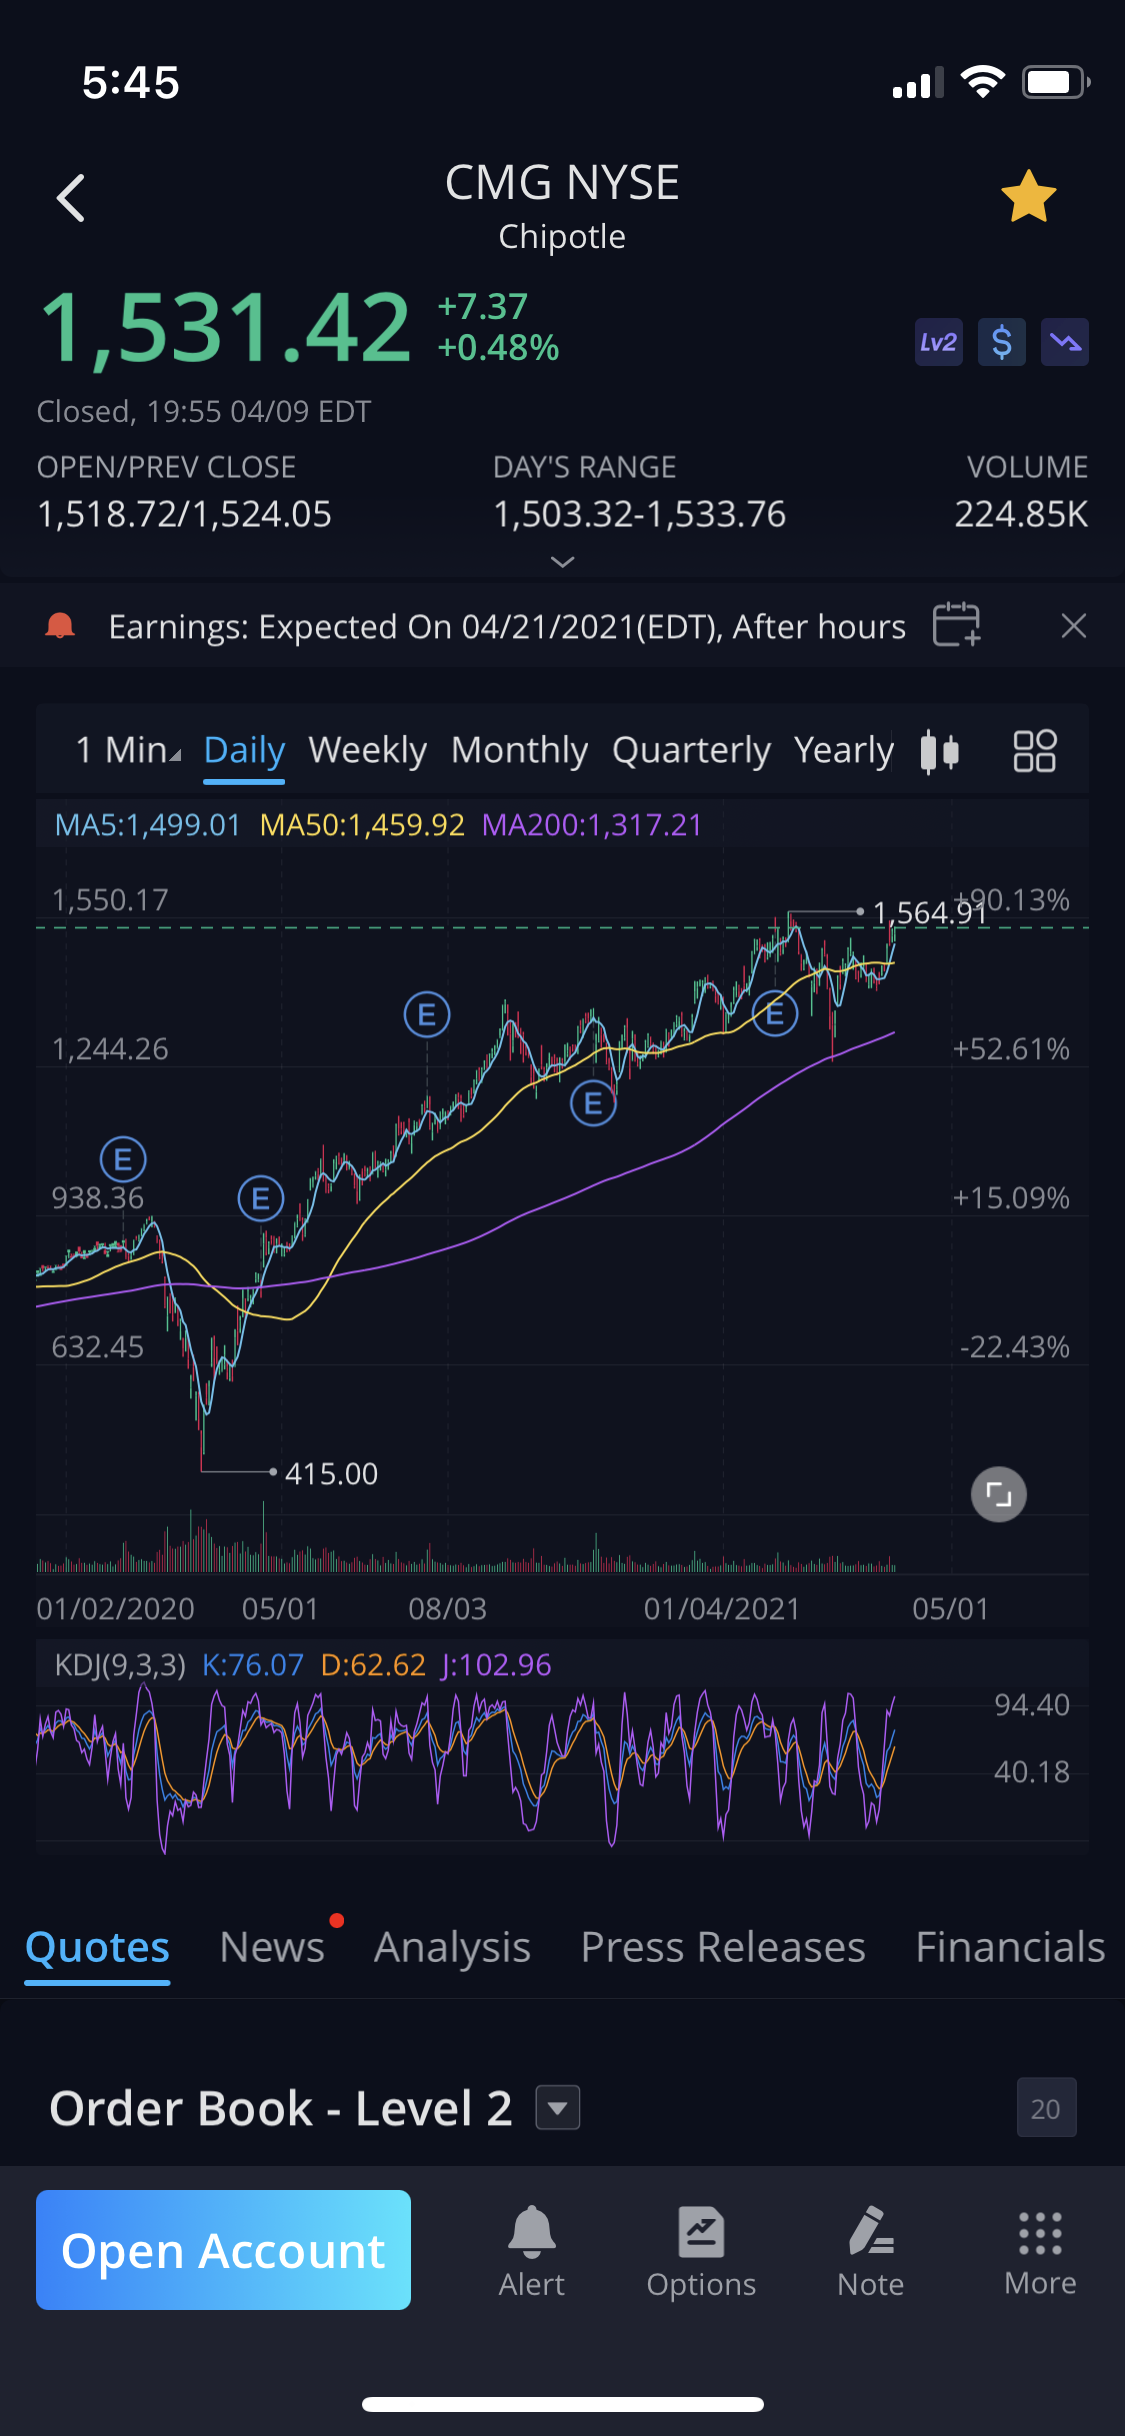Change the order book depth from 20
The height and width of the screenshot is (2436, 1125).
coord(1045,2108)
